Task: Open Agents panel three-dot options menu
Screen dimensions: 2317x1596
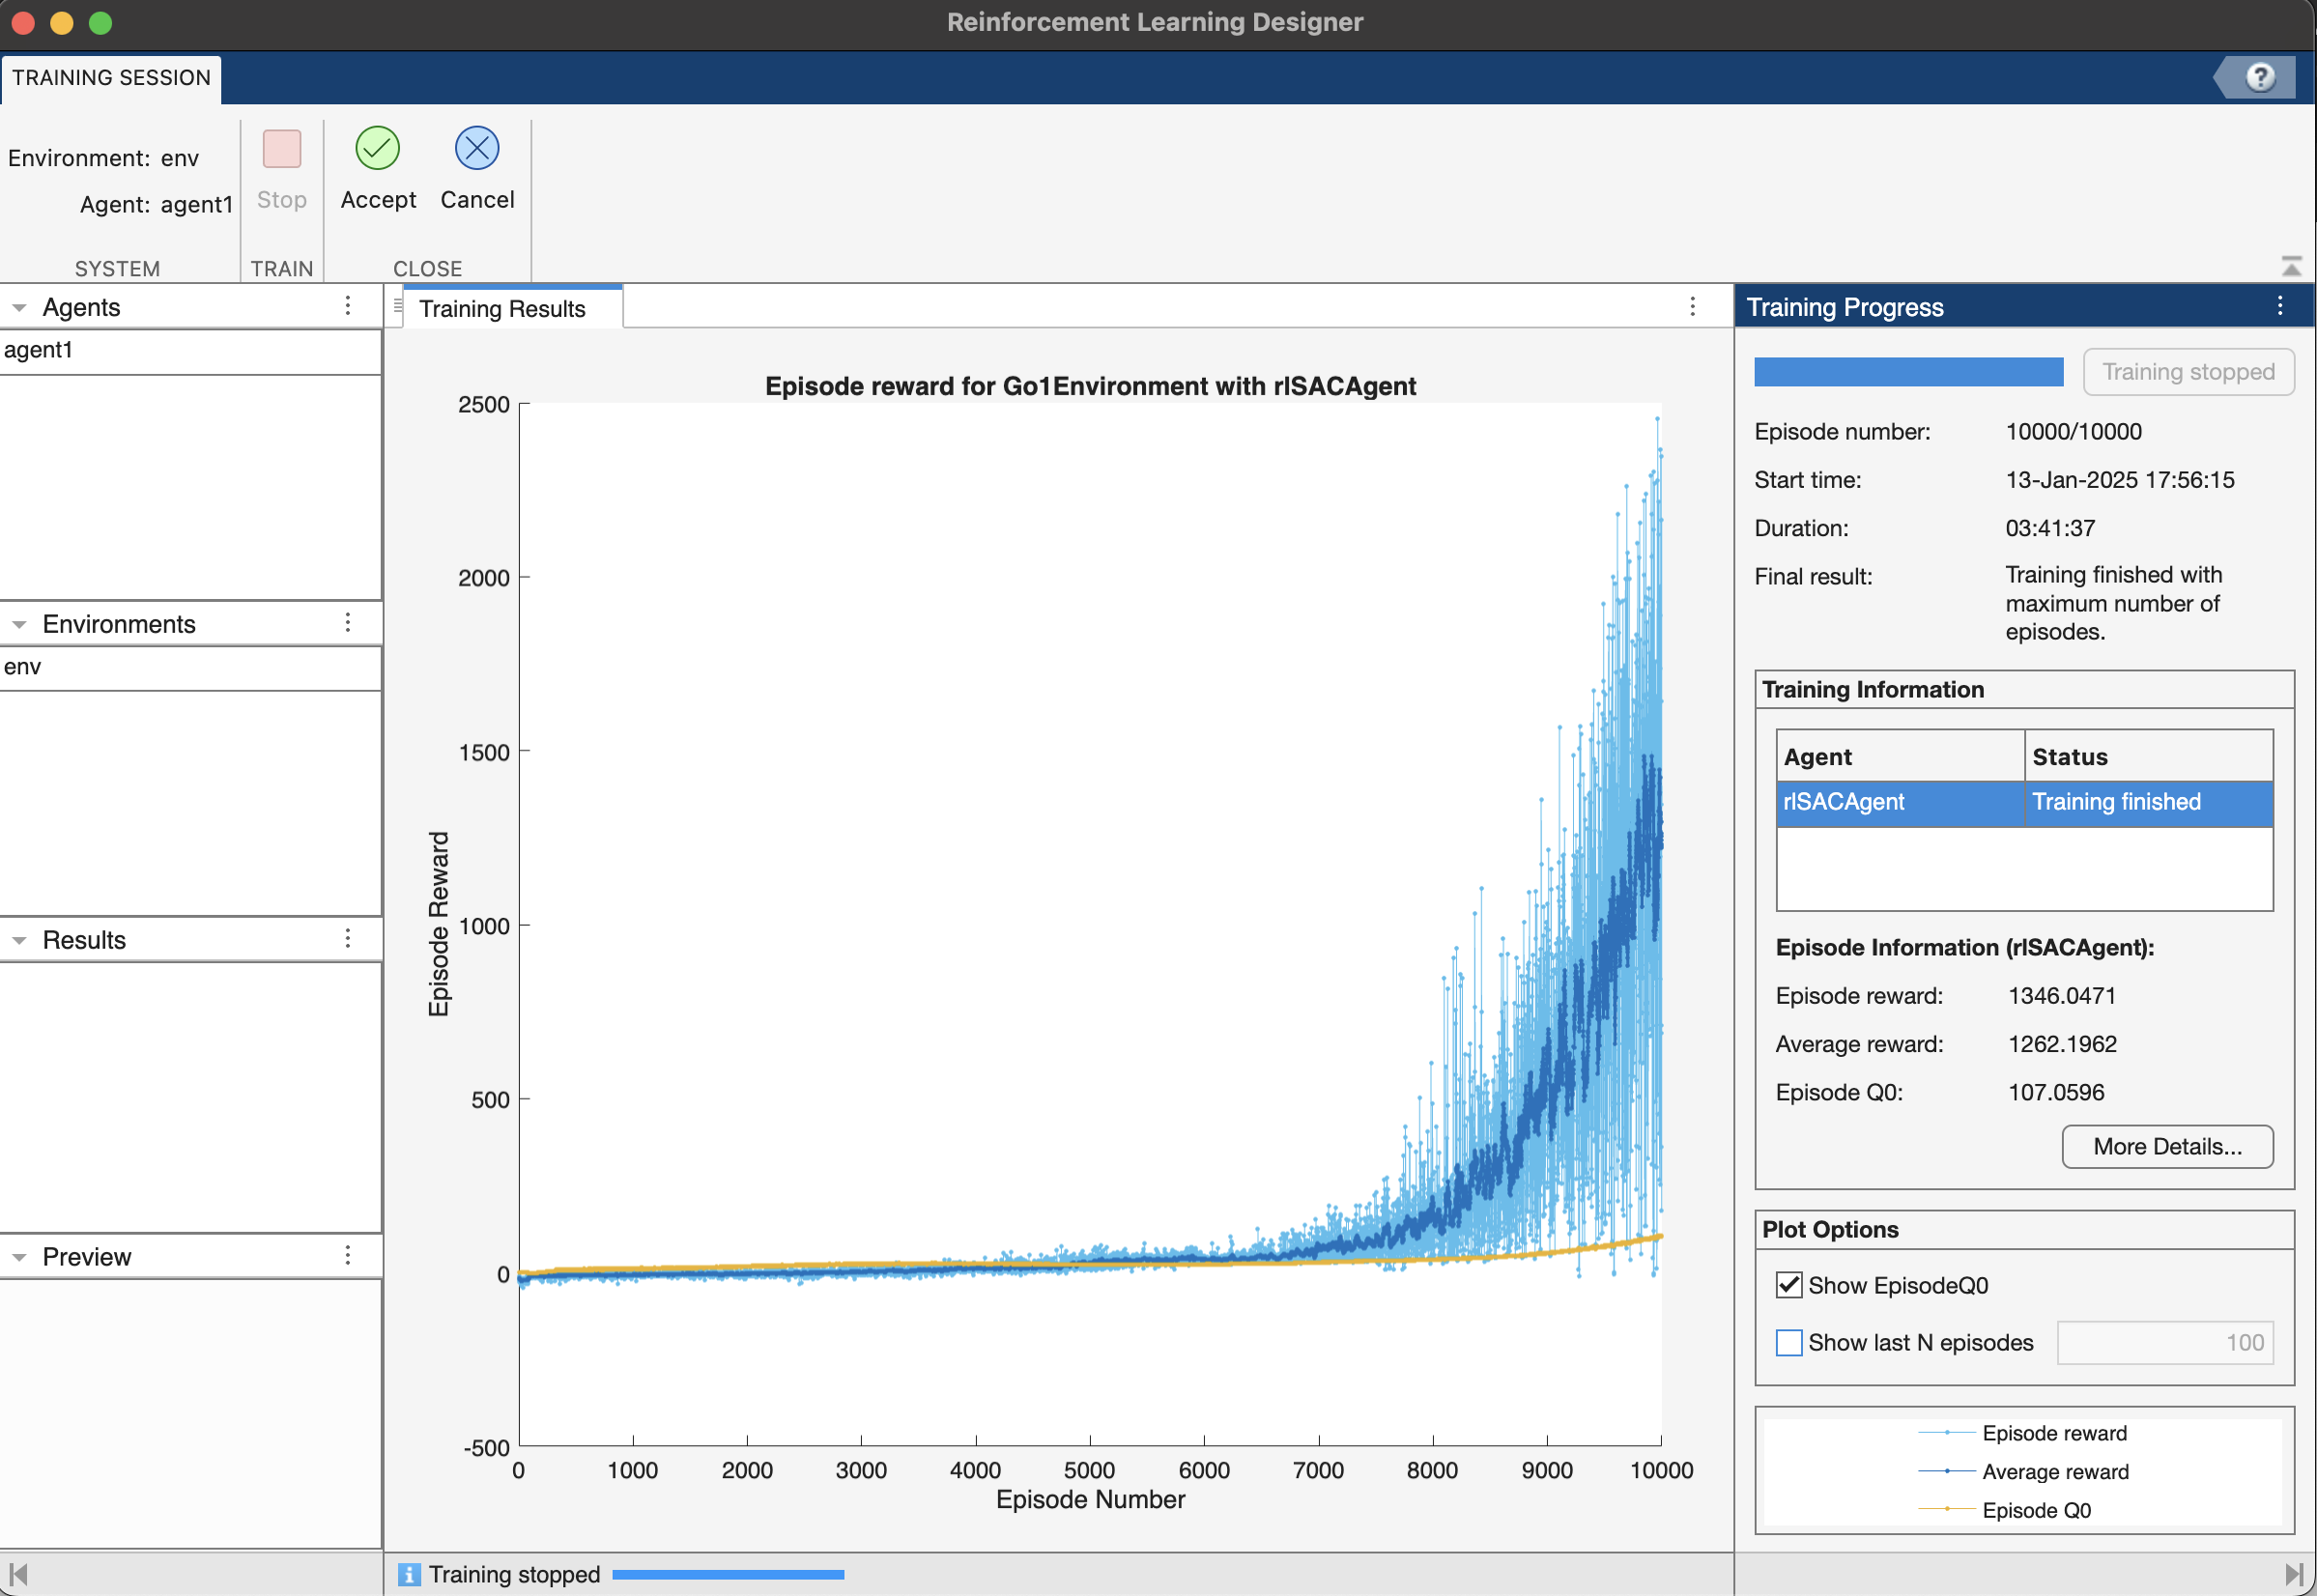Action: coord(348,306)
